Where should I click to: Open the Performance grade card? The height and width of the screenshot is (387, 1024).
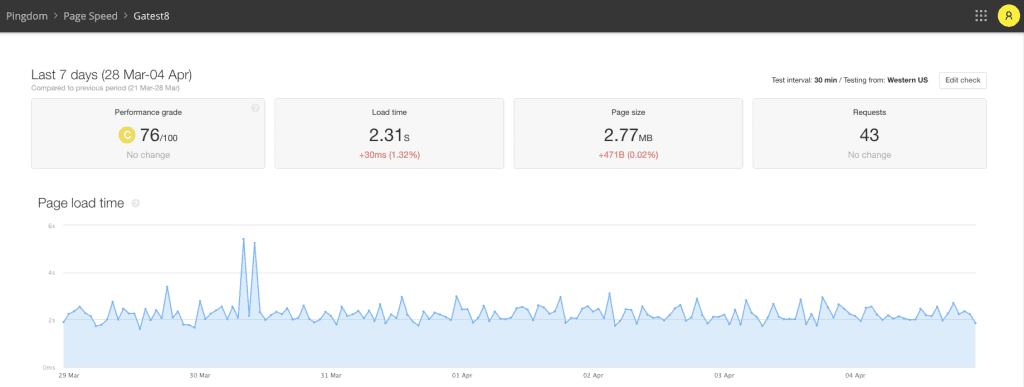pos(148,134)
